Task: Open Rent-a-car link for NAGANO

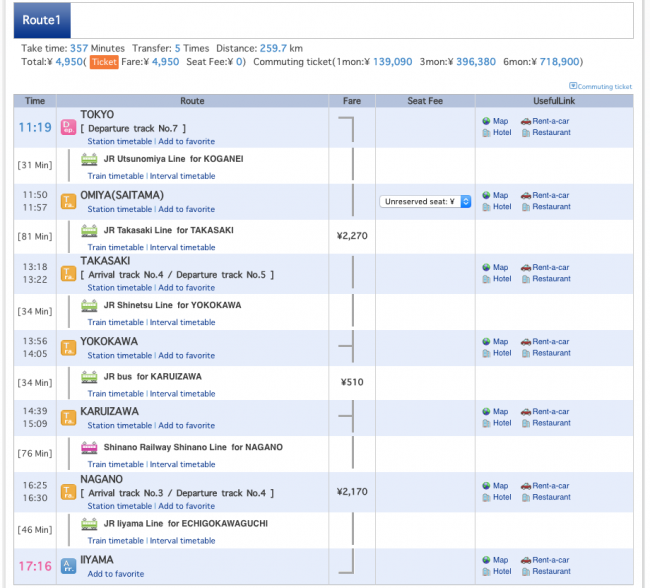Action: (x=551, y=486)
